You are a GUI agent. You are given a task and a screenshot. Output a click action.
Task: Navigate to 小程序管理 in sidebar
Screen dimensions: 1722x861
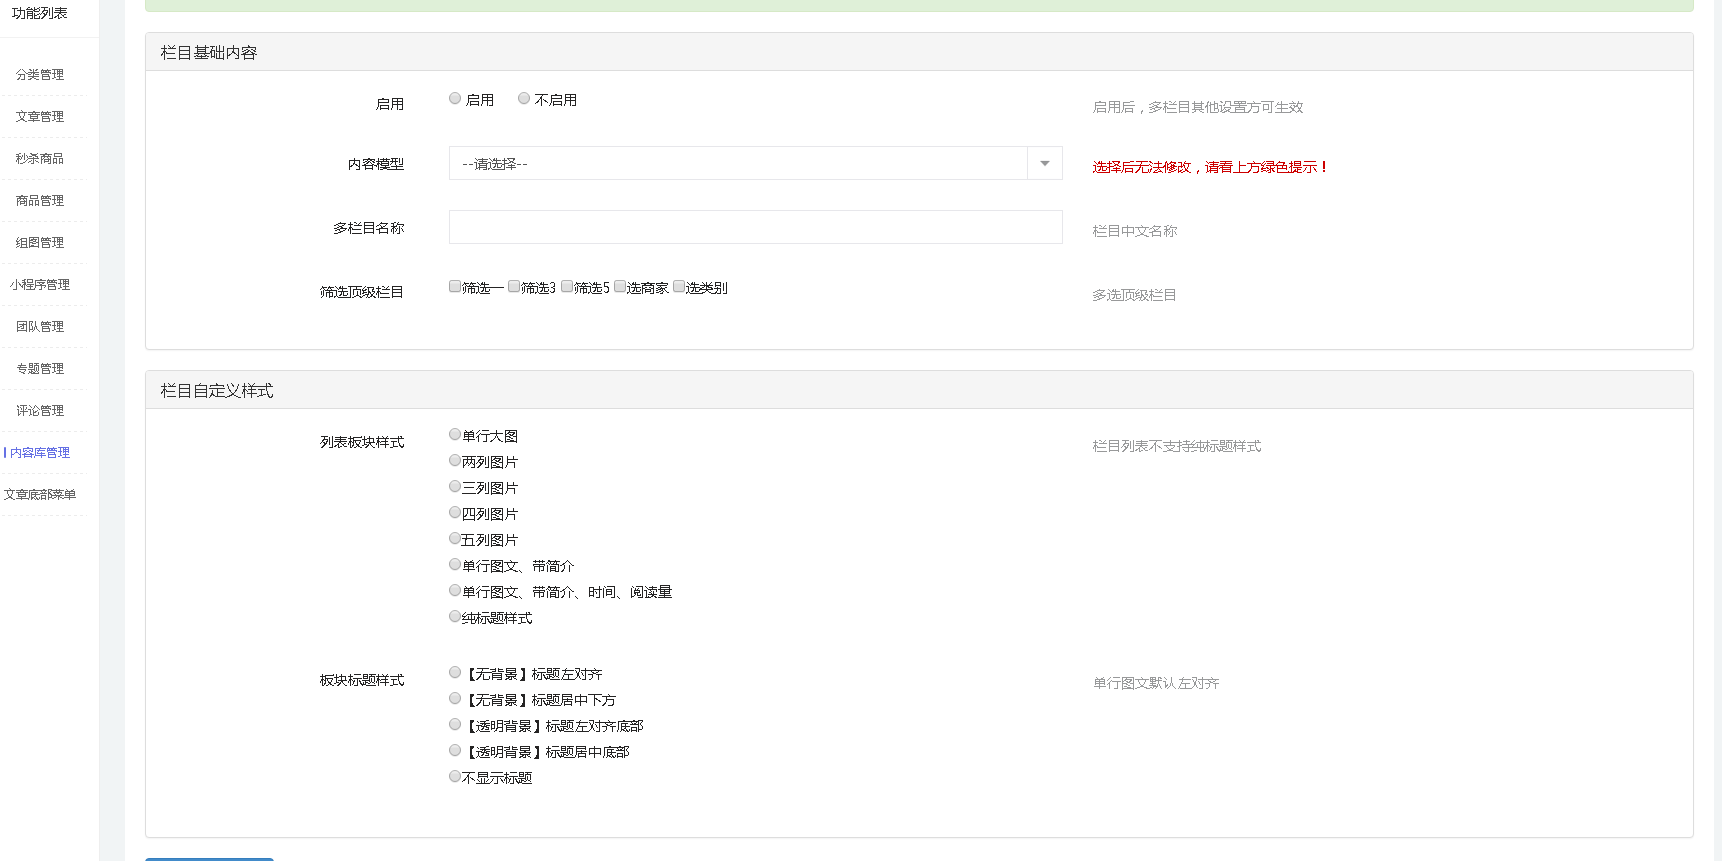(40, 285)
